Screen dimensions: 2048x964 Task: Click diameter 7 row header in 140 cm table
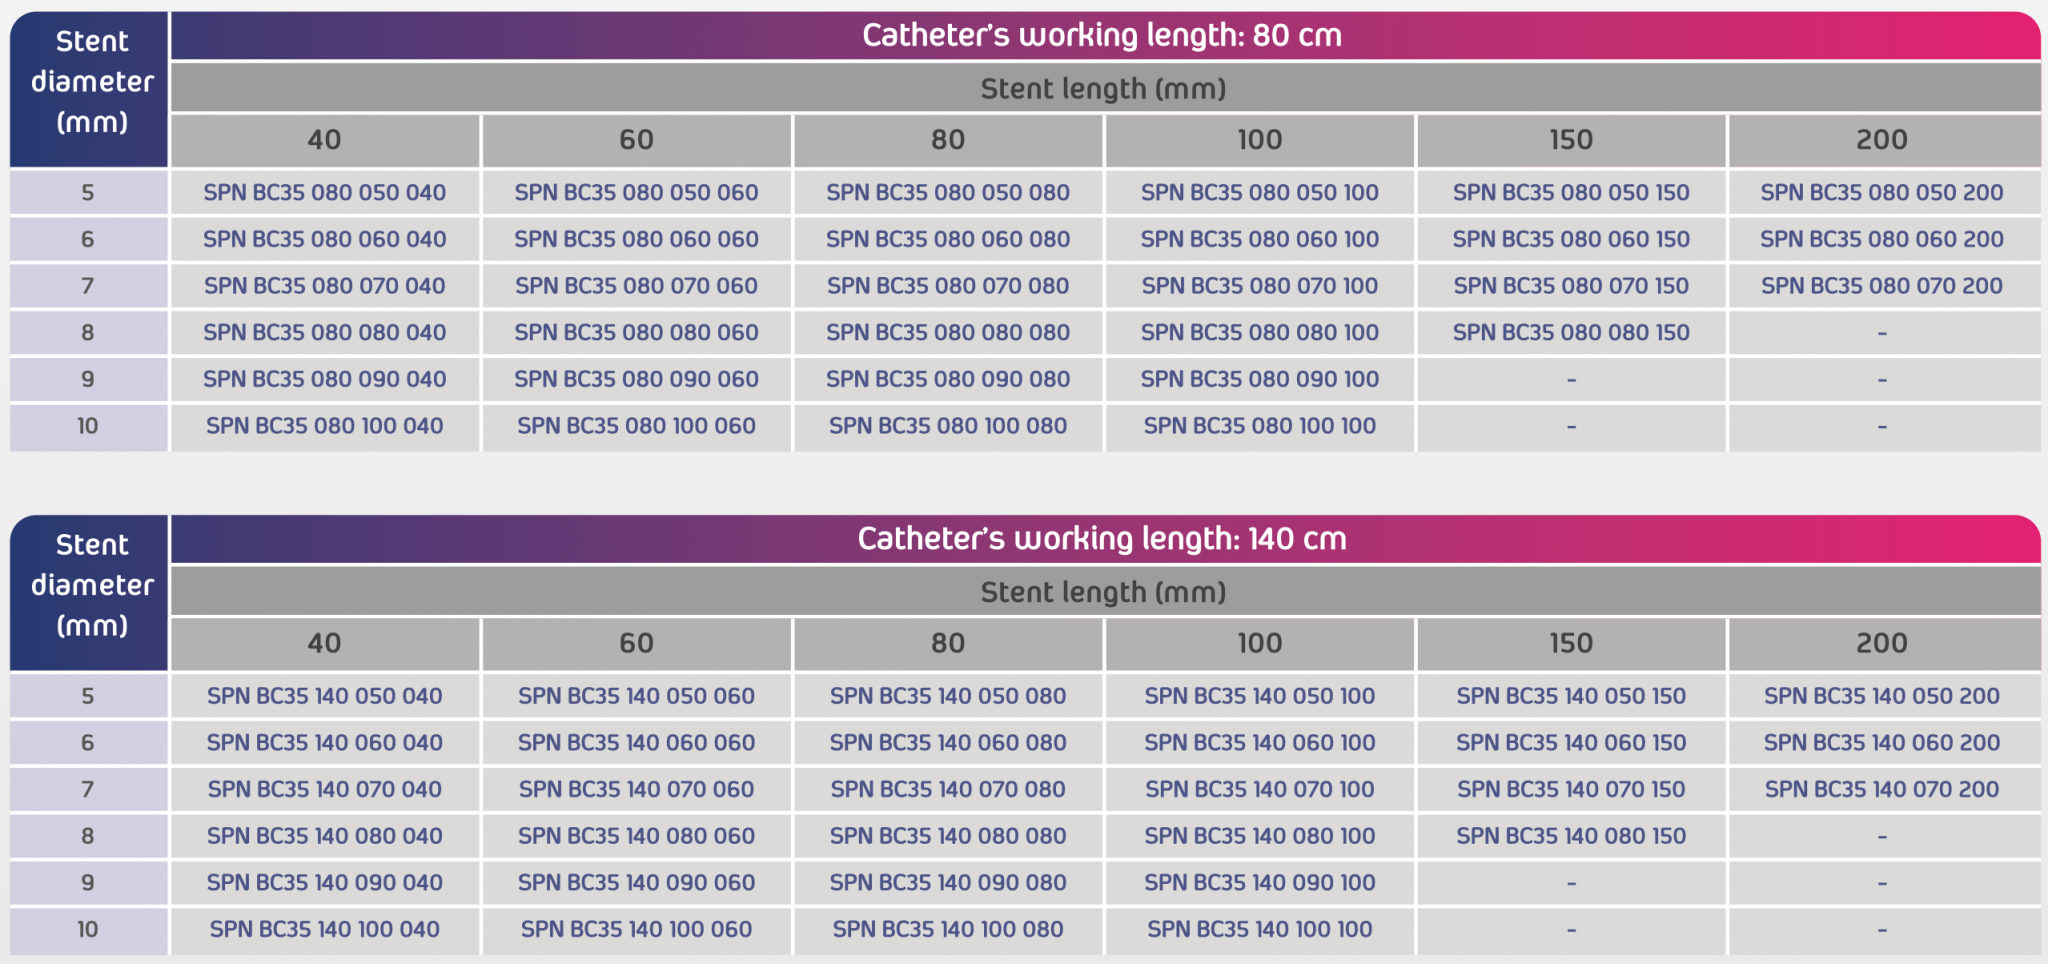click(88, 789)
